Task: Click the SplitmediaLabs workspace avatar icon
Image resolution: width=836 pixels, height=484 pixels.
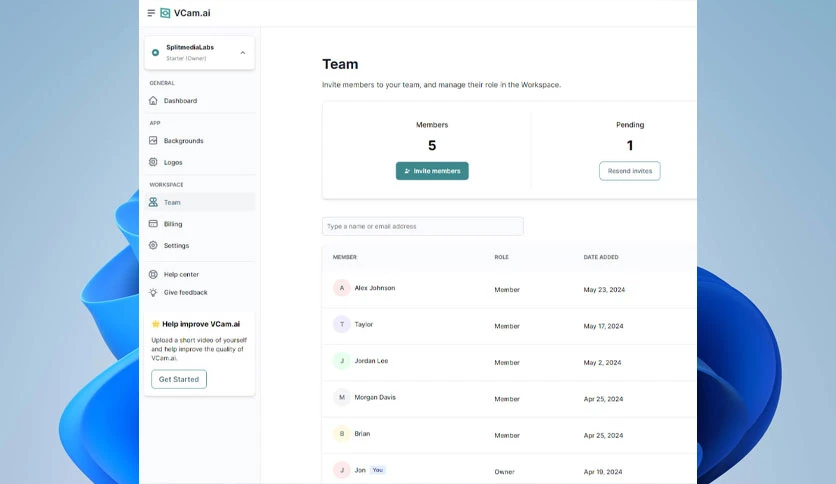Action: 155,52
